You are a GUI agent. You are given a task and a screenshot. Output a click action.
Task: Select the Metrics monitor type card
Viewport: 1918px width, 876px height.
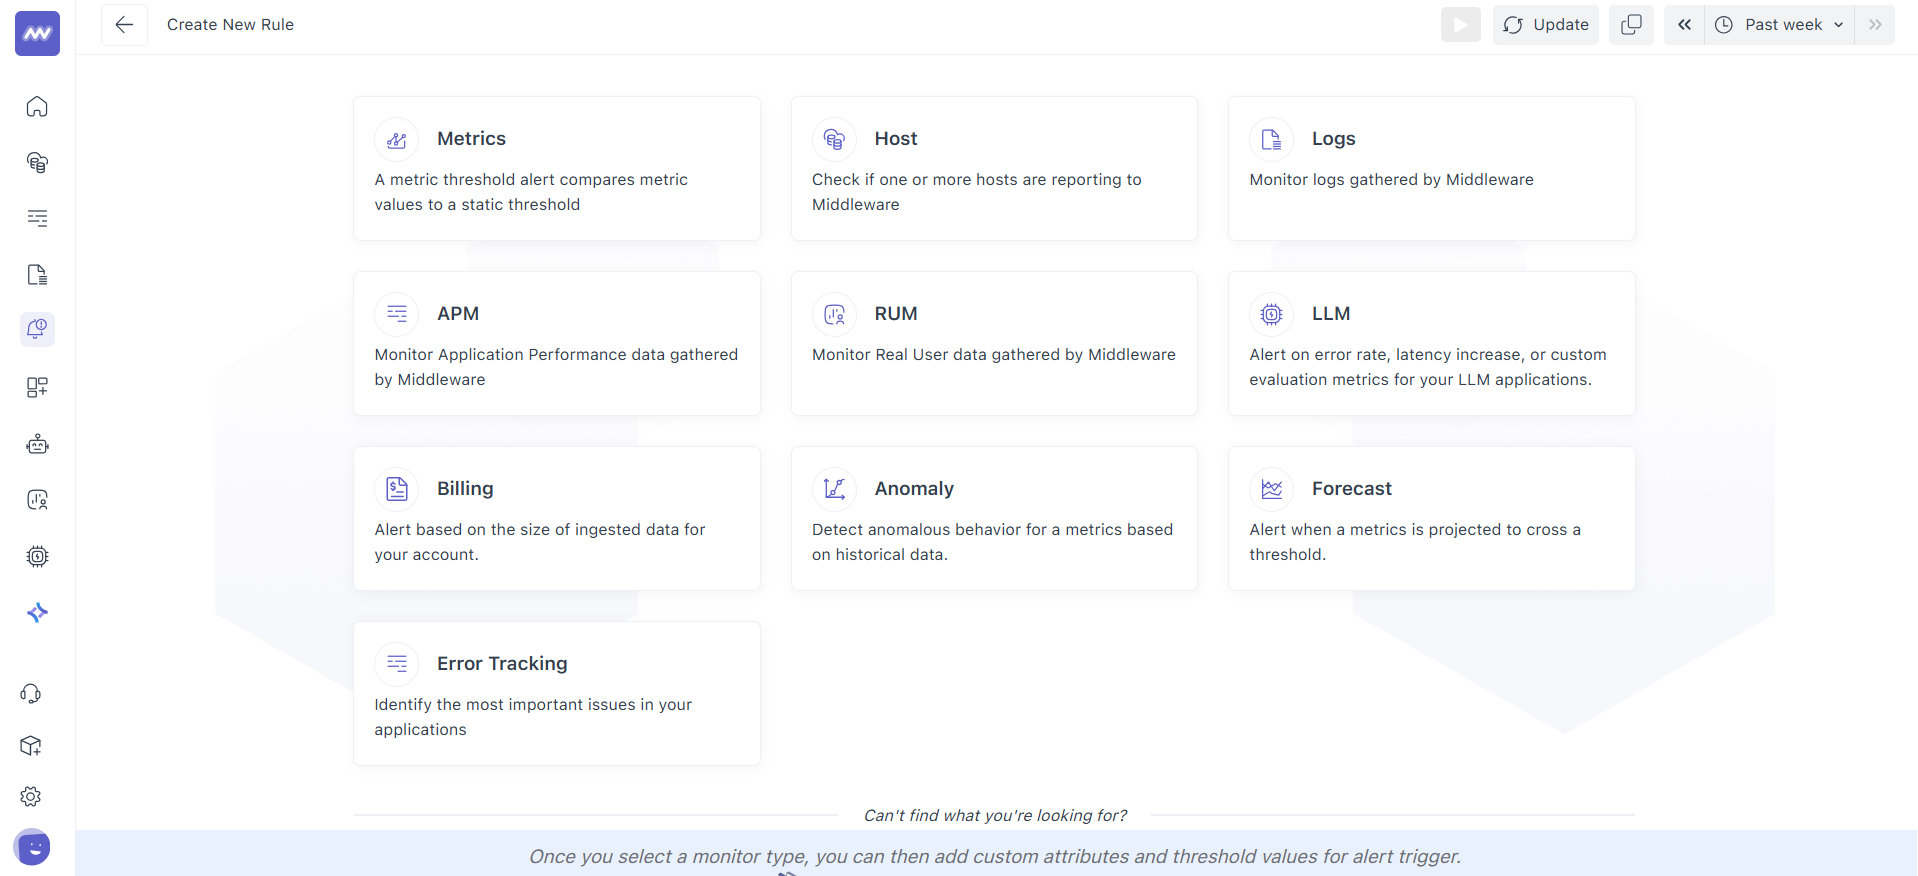tap(556, 168)
